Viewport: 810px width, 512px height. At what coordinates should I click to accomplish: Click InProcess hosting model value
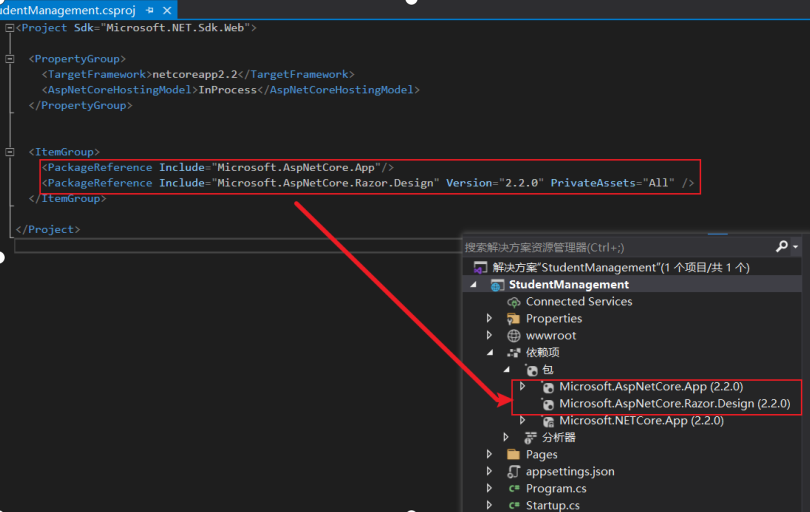(227, 90)
